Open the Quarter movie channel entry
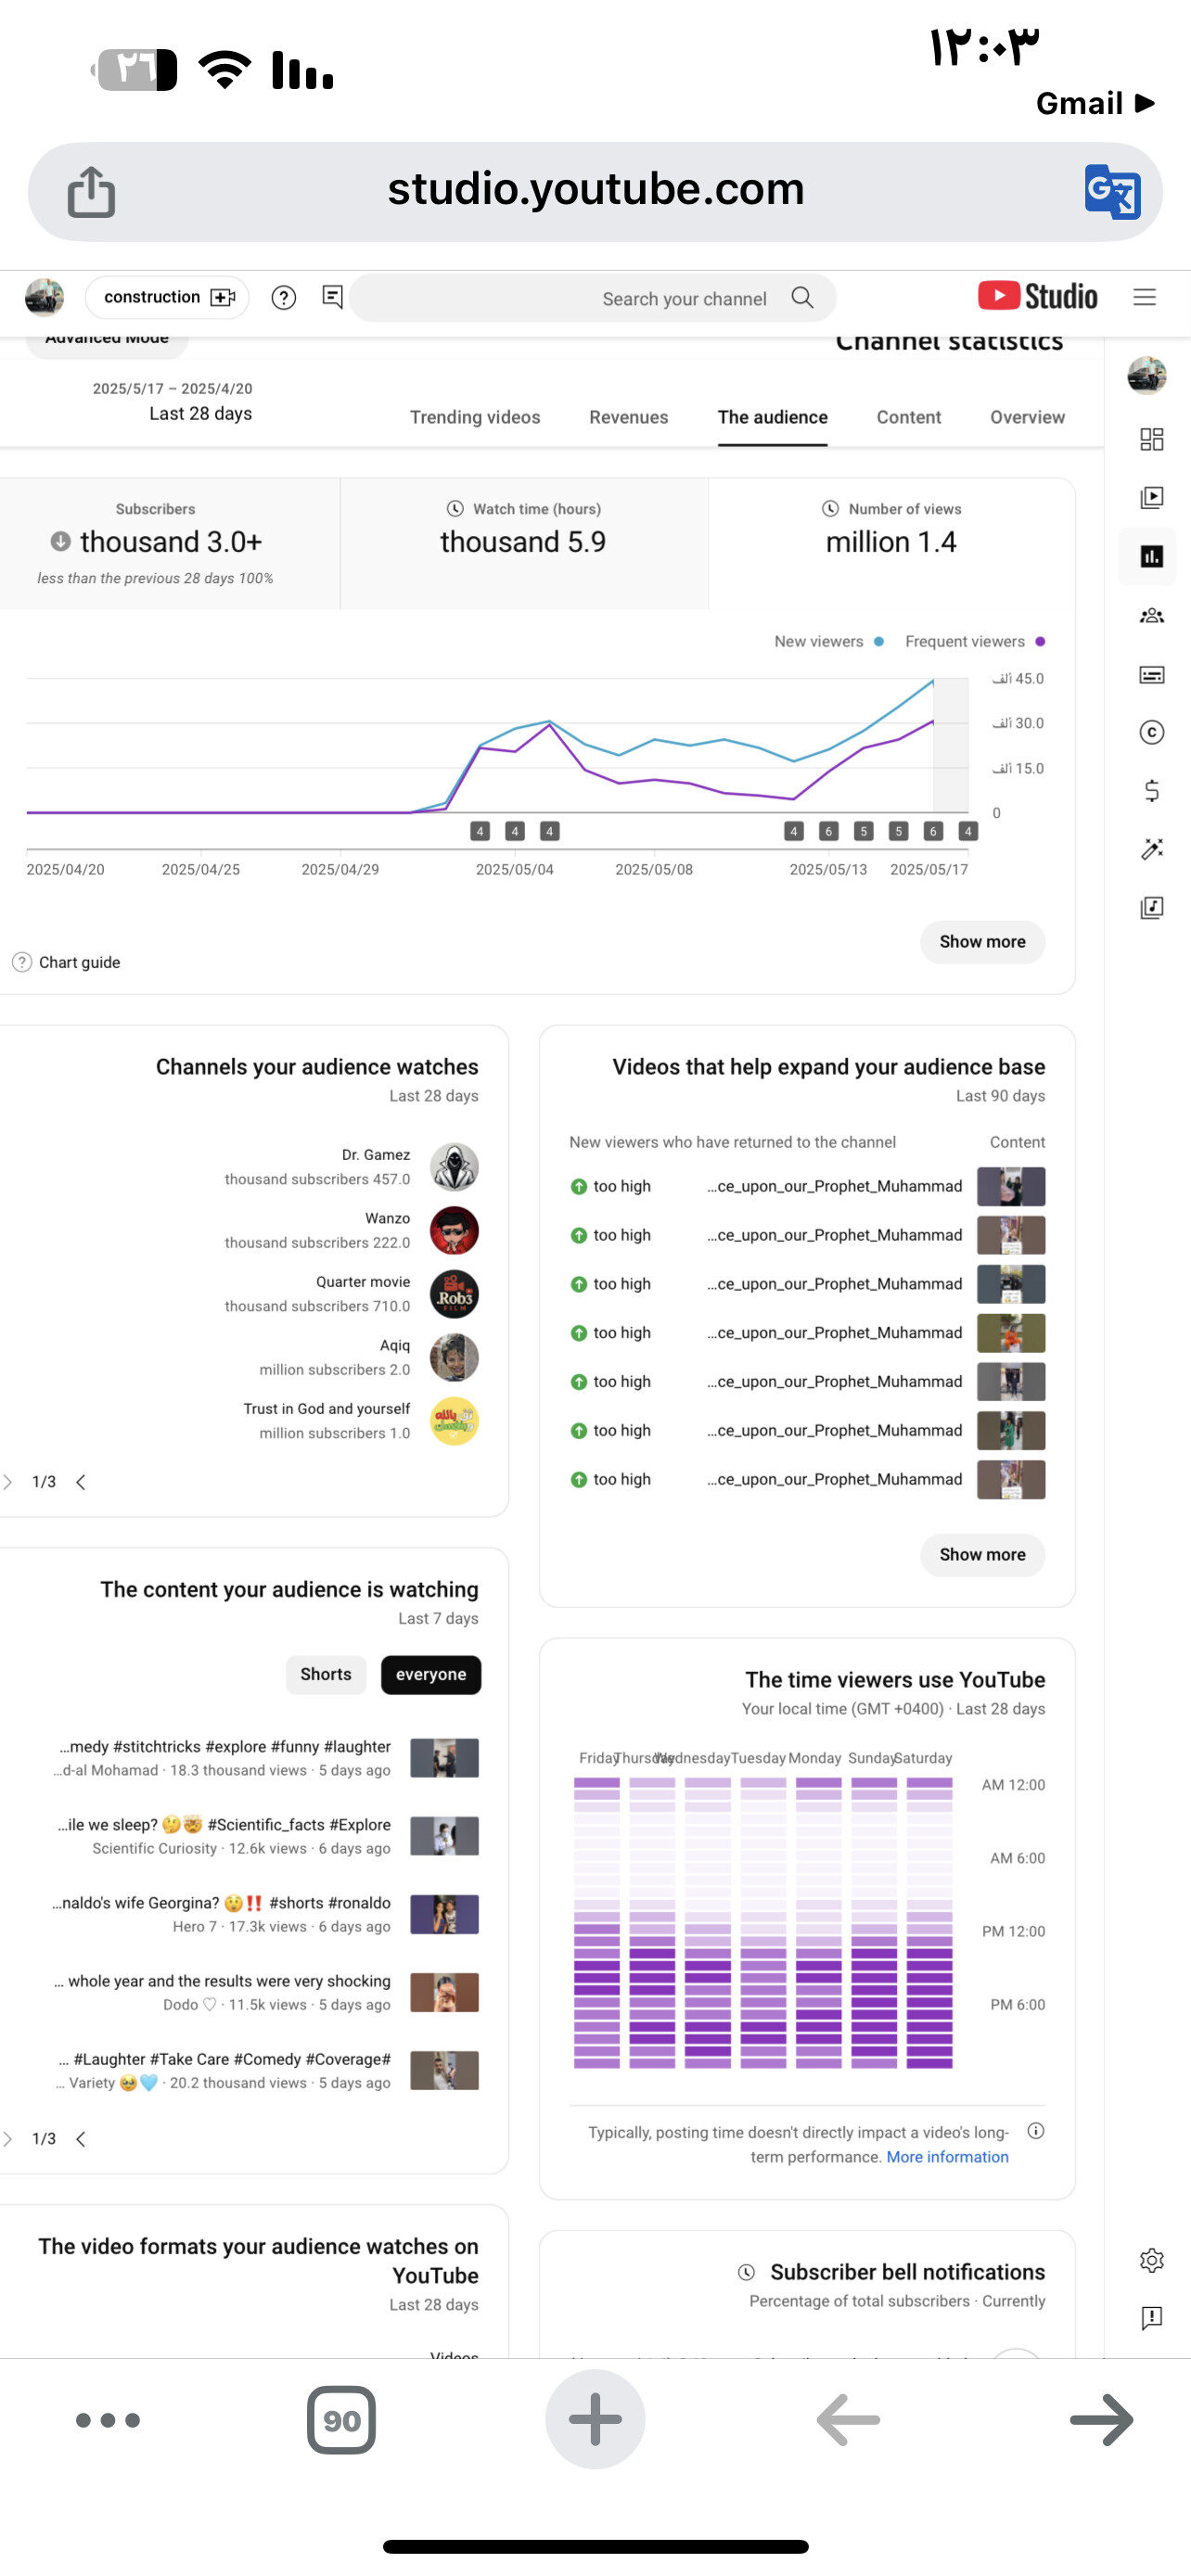Image resolution: width=1191 pixels, height=2576 pixels. [x=352, y=1294]
